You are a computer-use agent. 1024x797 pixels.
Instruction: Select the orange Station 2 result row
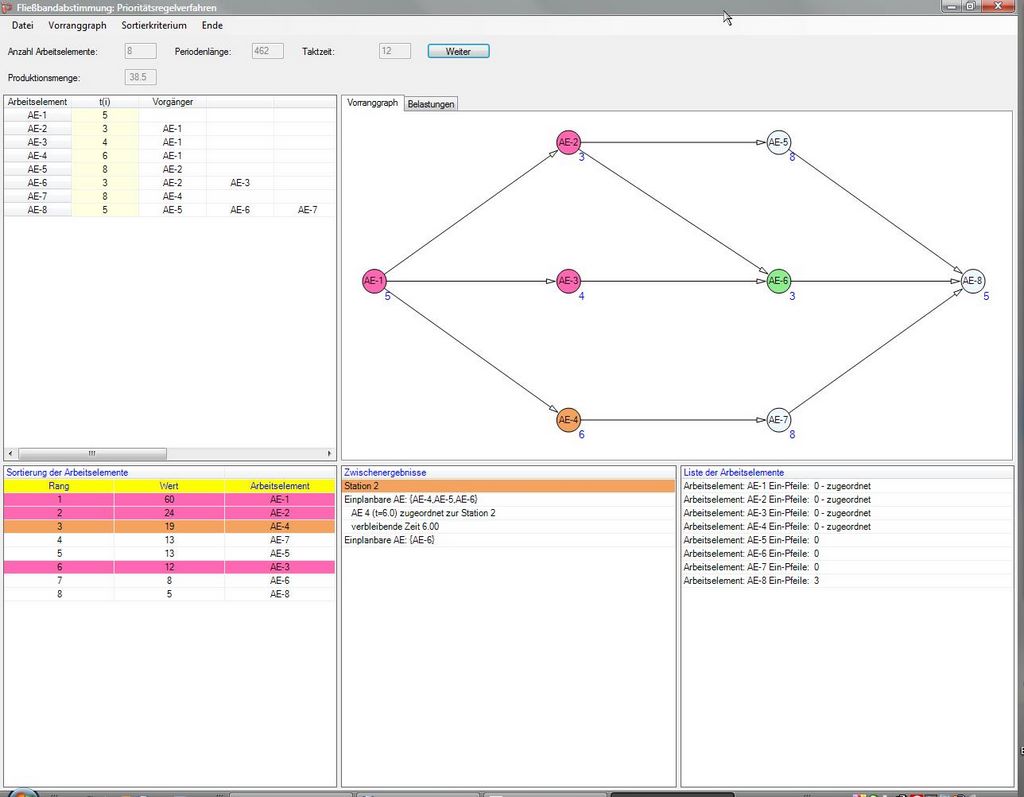pos(509,486)
